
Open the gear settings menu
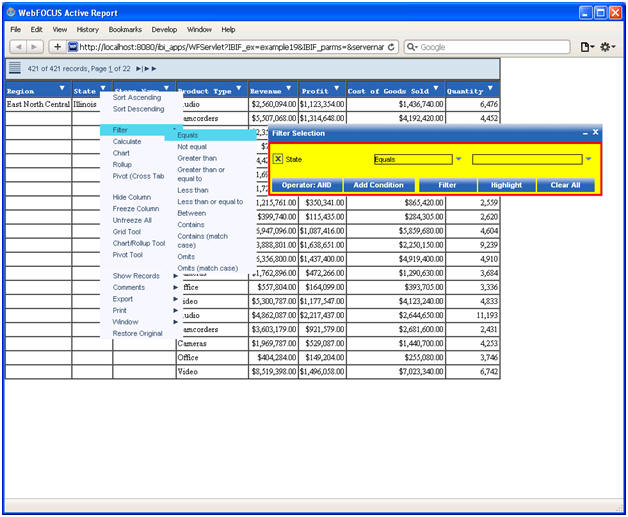click(x=607, y=47)
